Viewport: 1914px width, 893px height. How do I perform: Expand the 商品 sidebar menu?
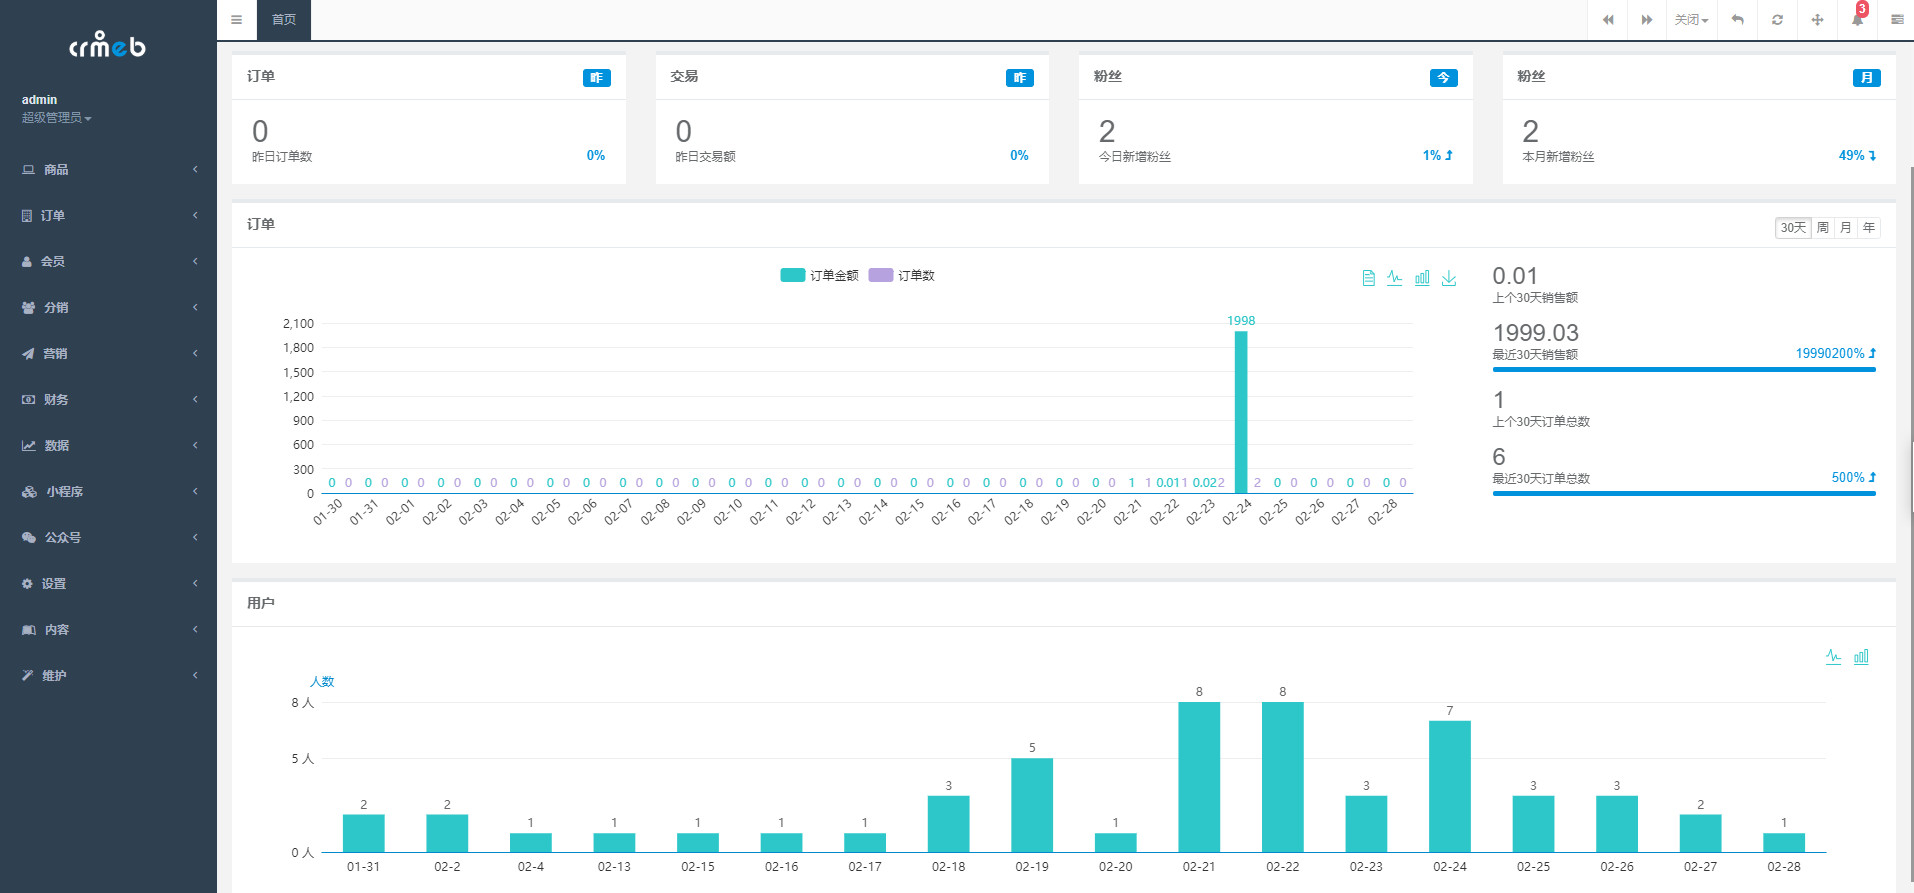(x=108, y=170)
